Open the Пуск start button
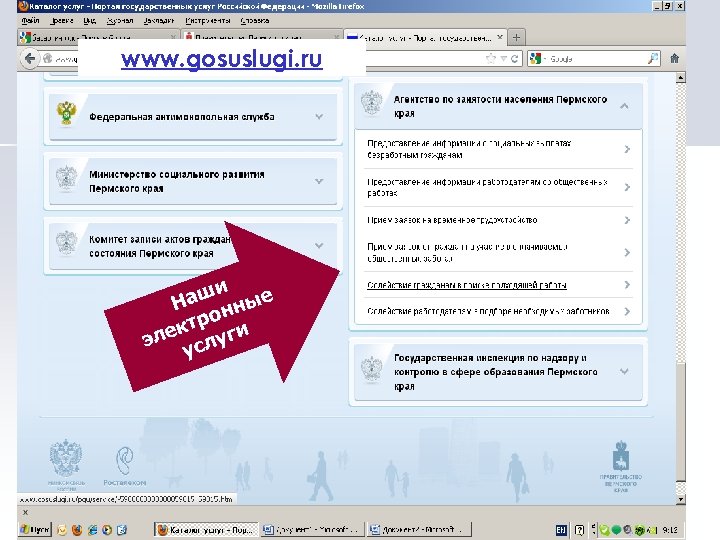Screen dimensions: 720x540 click(35, 530)
